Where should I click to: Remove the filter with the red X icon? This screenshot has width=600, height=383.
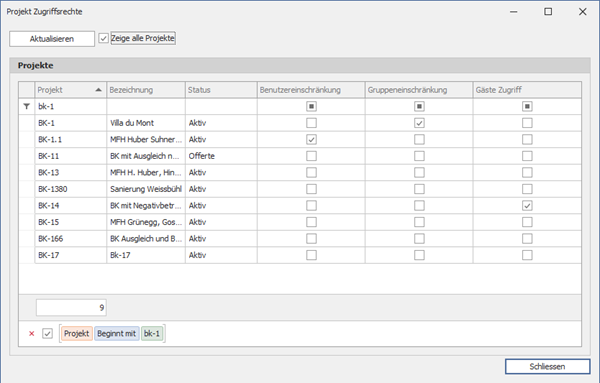pos(32,334)
